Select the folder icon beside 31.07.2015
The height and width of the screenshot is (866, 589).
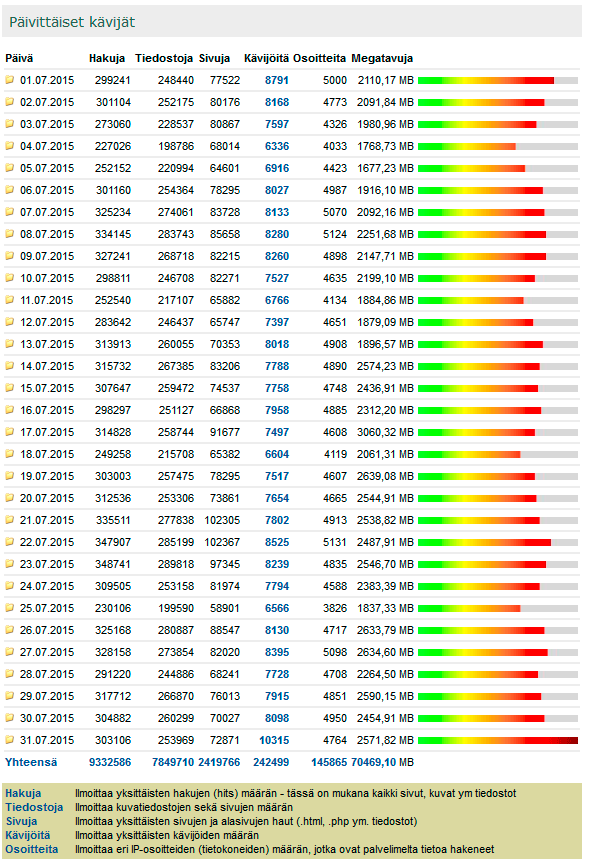point(9,740)
